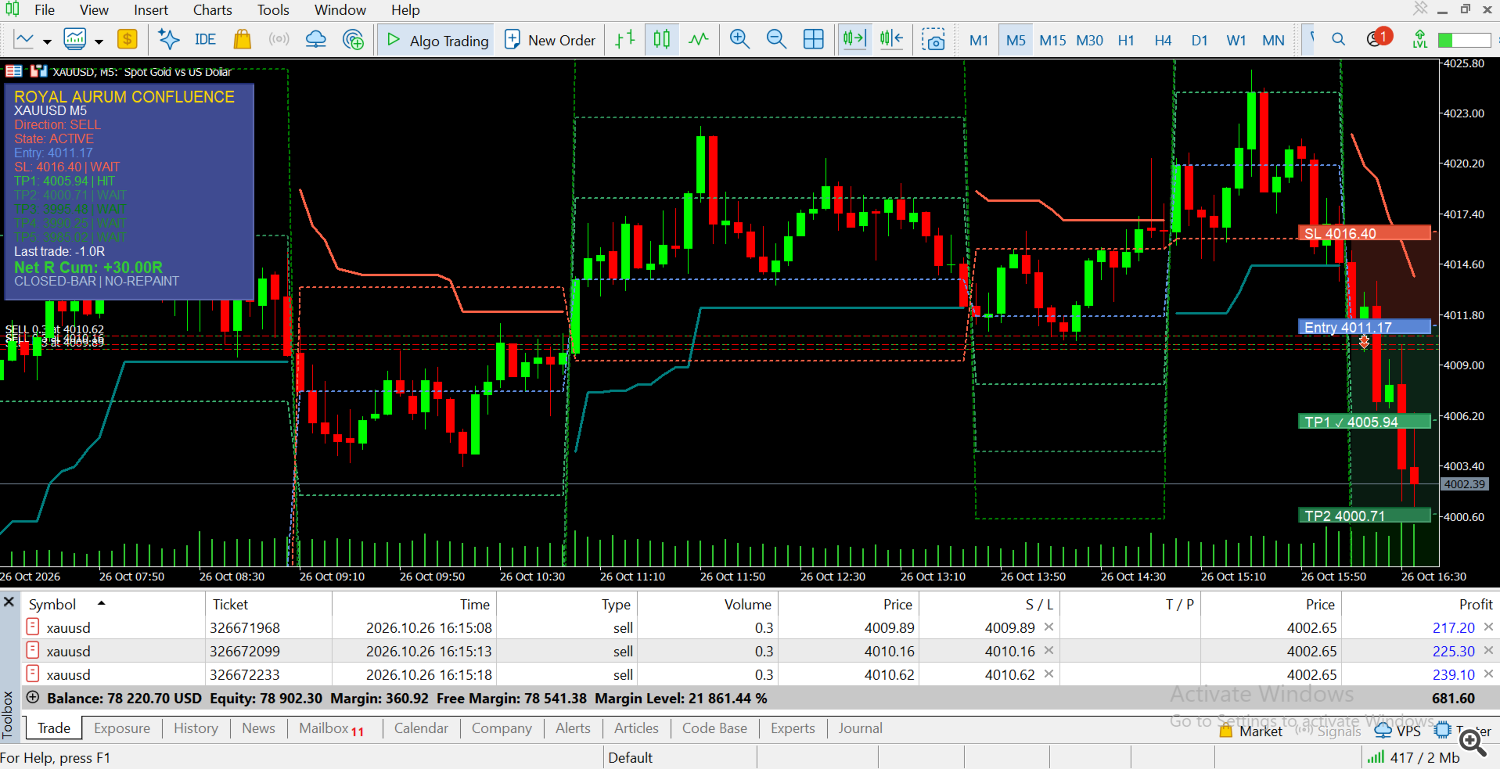Click the TP2 4000.71 level label

coord(1365,516)
